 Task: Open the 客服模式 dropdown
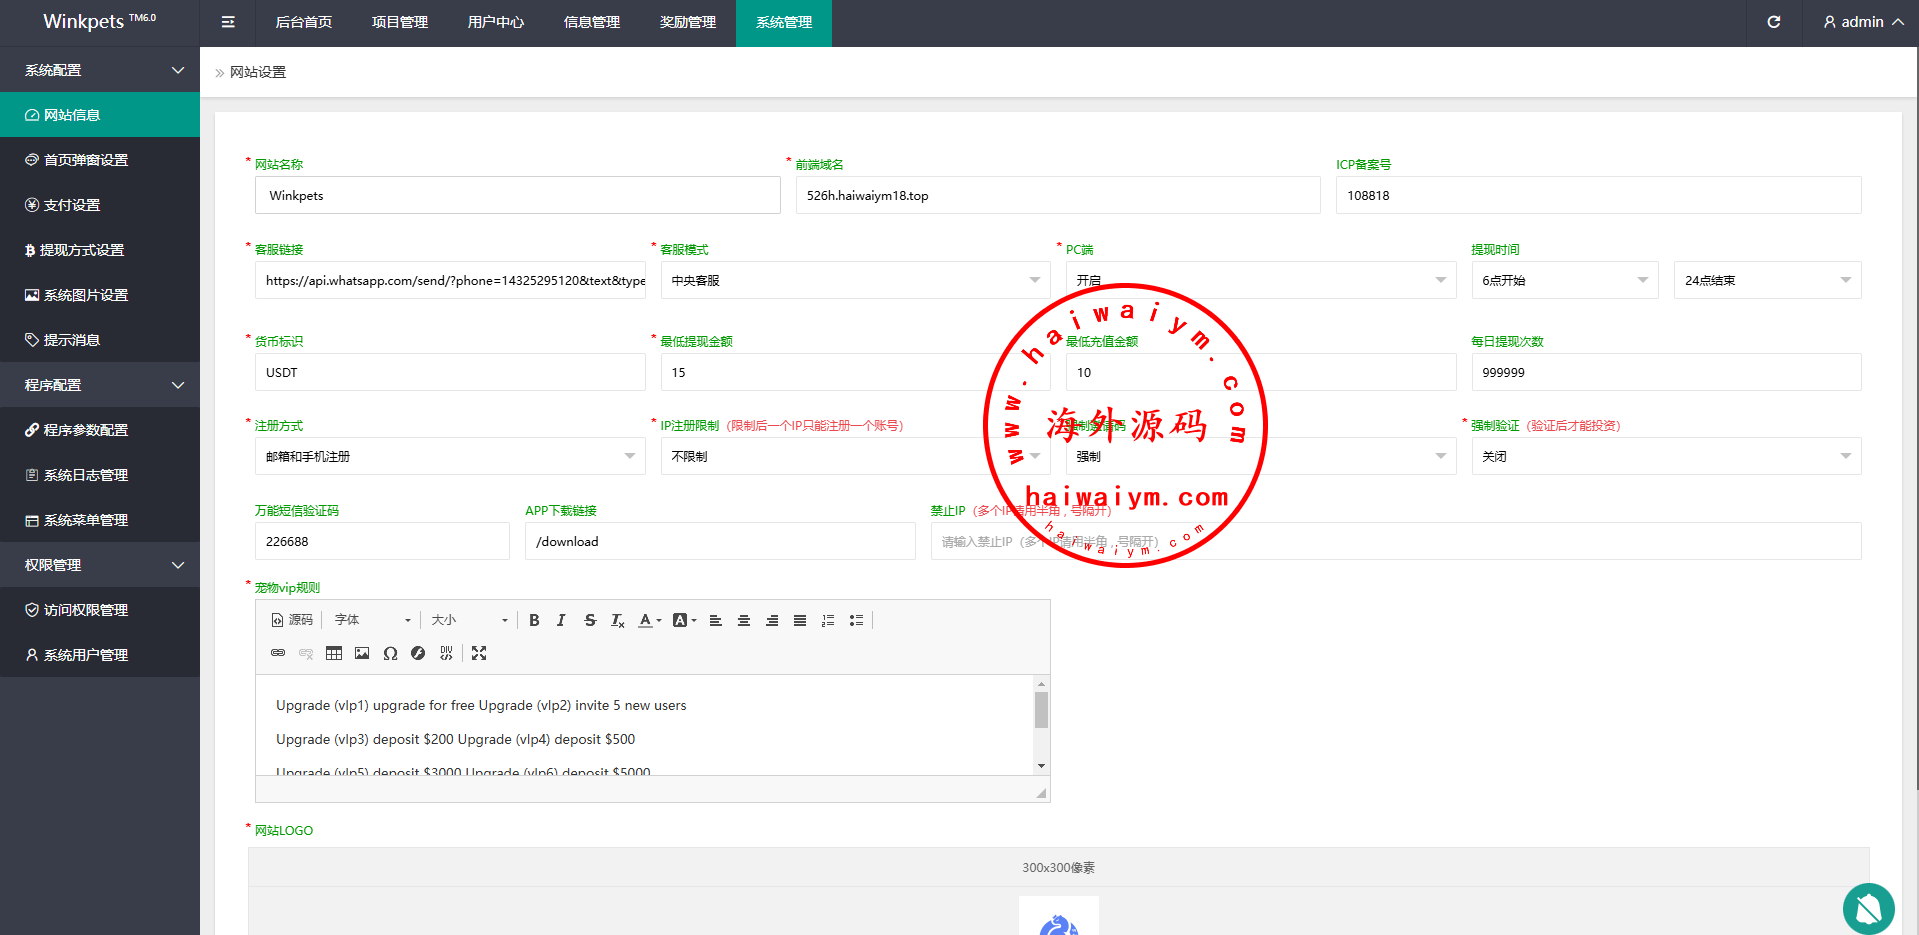tap(854, 280)
